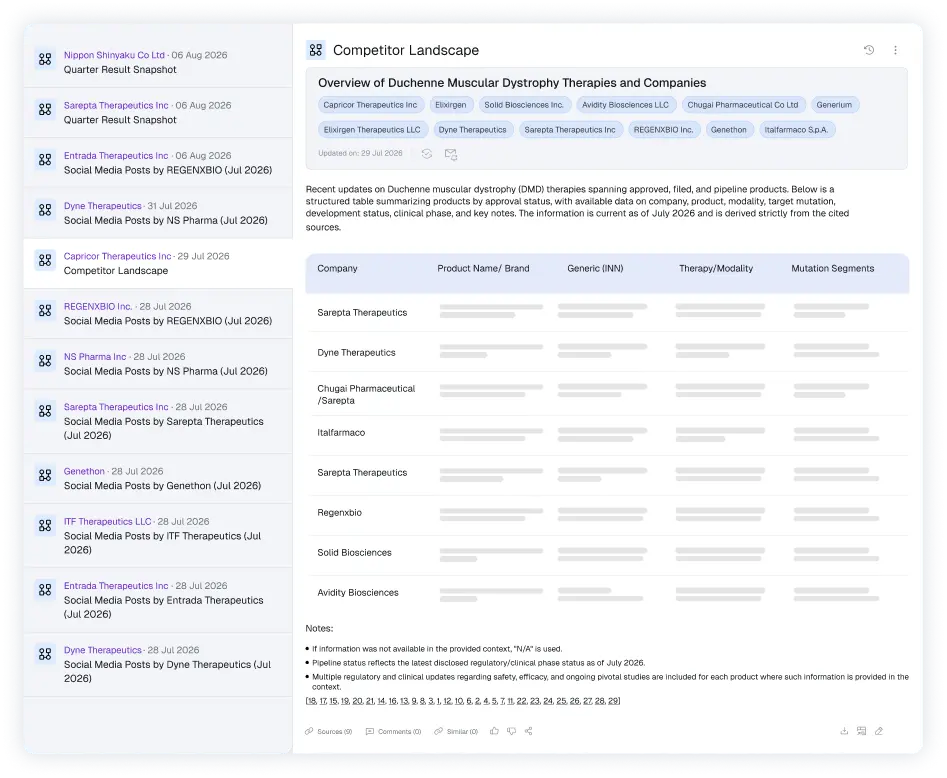Select the Sarepta Therapeutics Inc tag chip
The image size is (947, 778).
[x=570, y=130]
